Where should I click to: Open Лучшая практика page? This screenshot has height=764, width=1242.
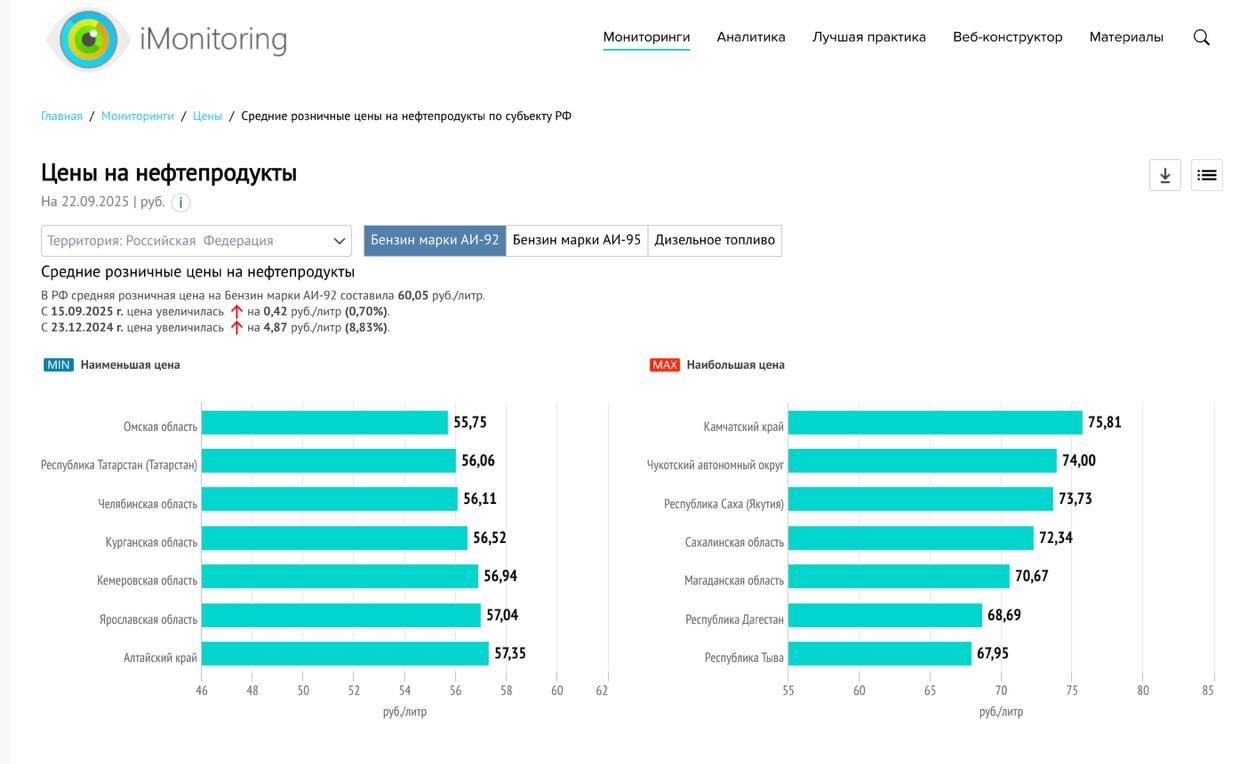(x=868, y=37)
